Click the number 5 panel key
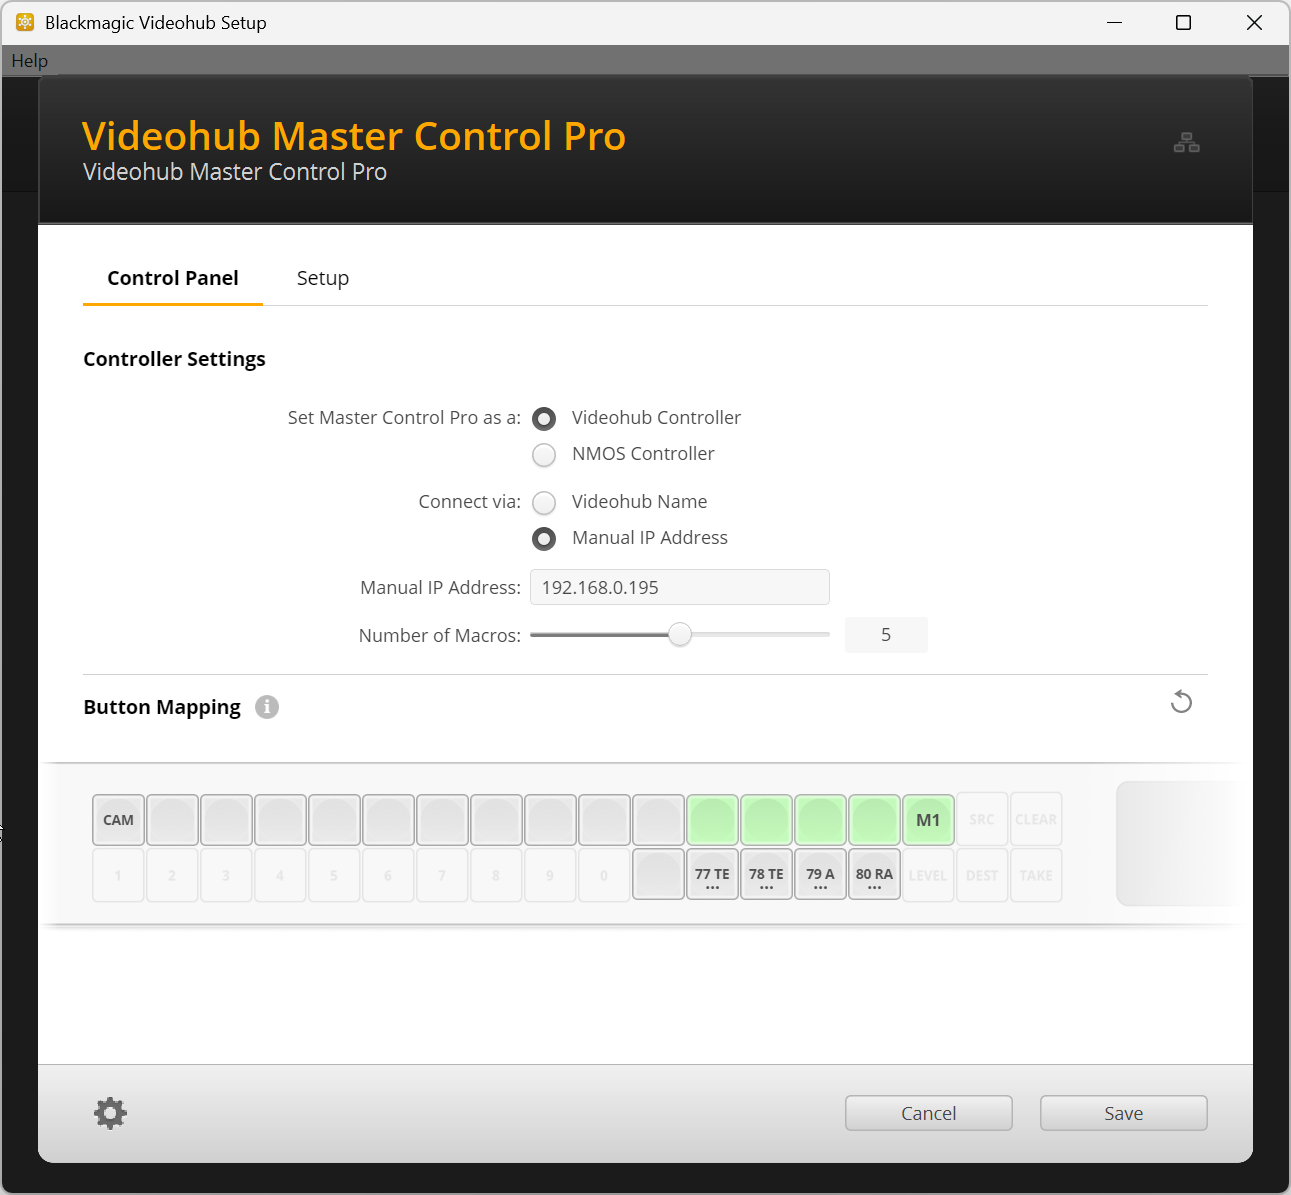The image size is (1291, 1195). pos(335,875)
